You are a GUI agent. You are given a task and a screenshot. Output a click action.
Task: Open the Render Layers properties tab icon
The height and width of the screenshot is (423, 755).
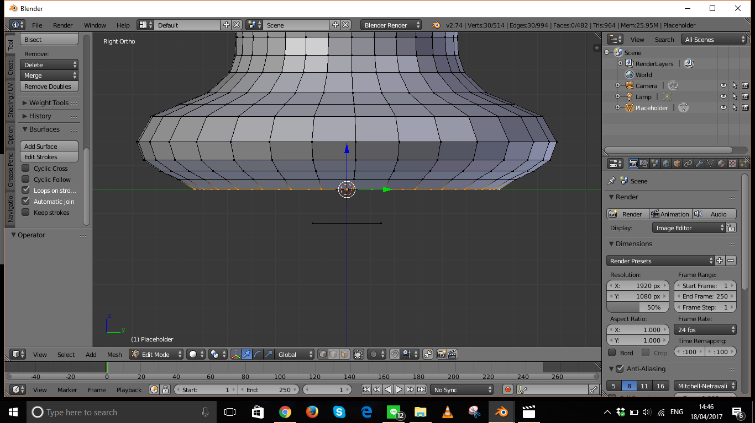(x=644, y=164)
